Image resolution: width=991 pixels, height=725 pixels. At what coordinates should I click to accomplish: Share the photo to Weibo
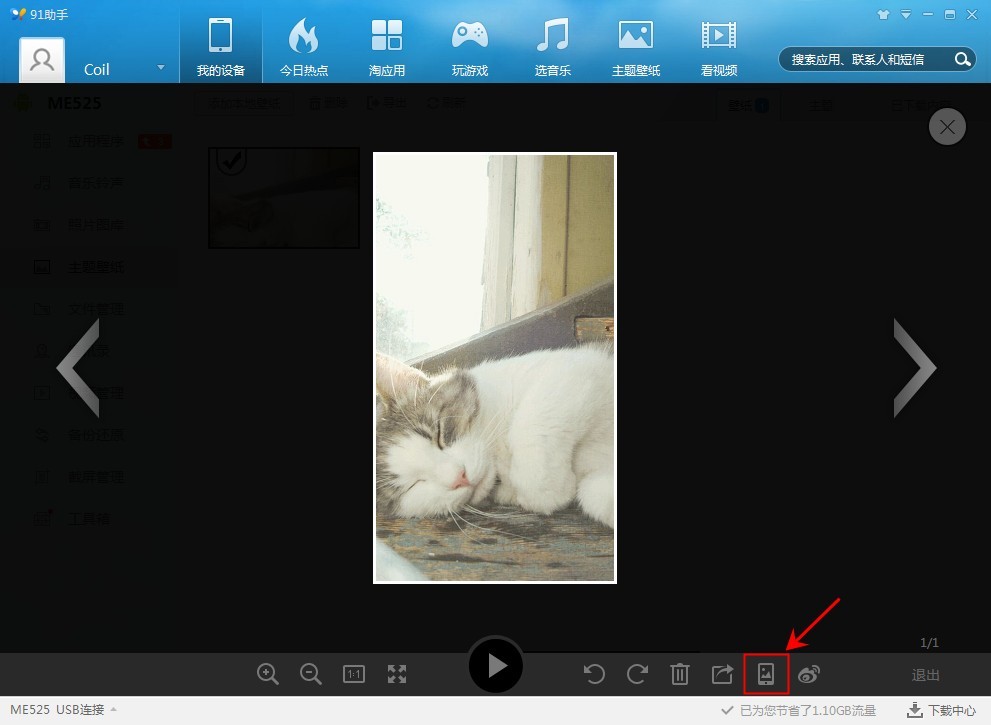pos(809,674)
